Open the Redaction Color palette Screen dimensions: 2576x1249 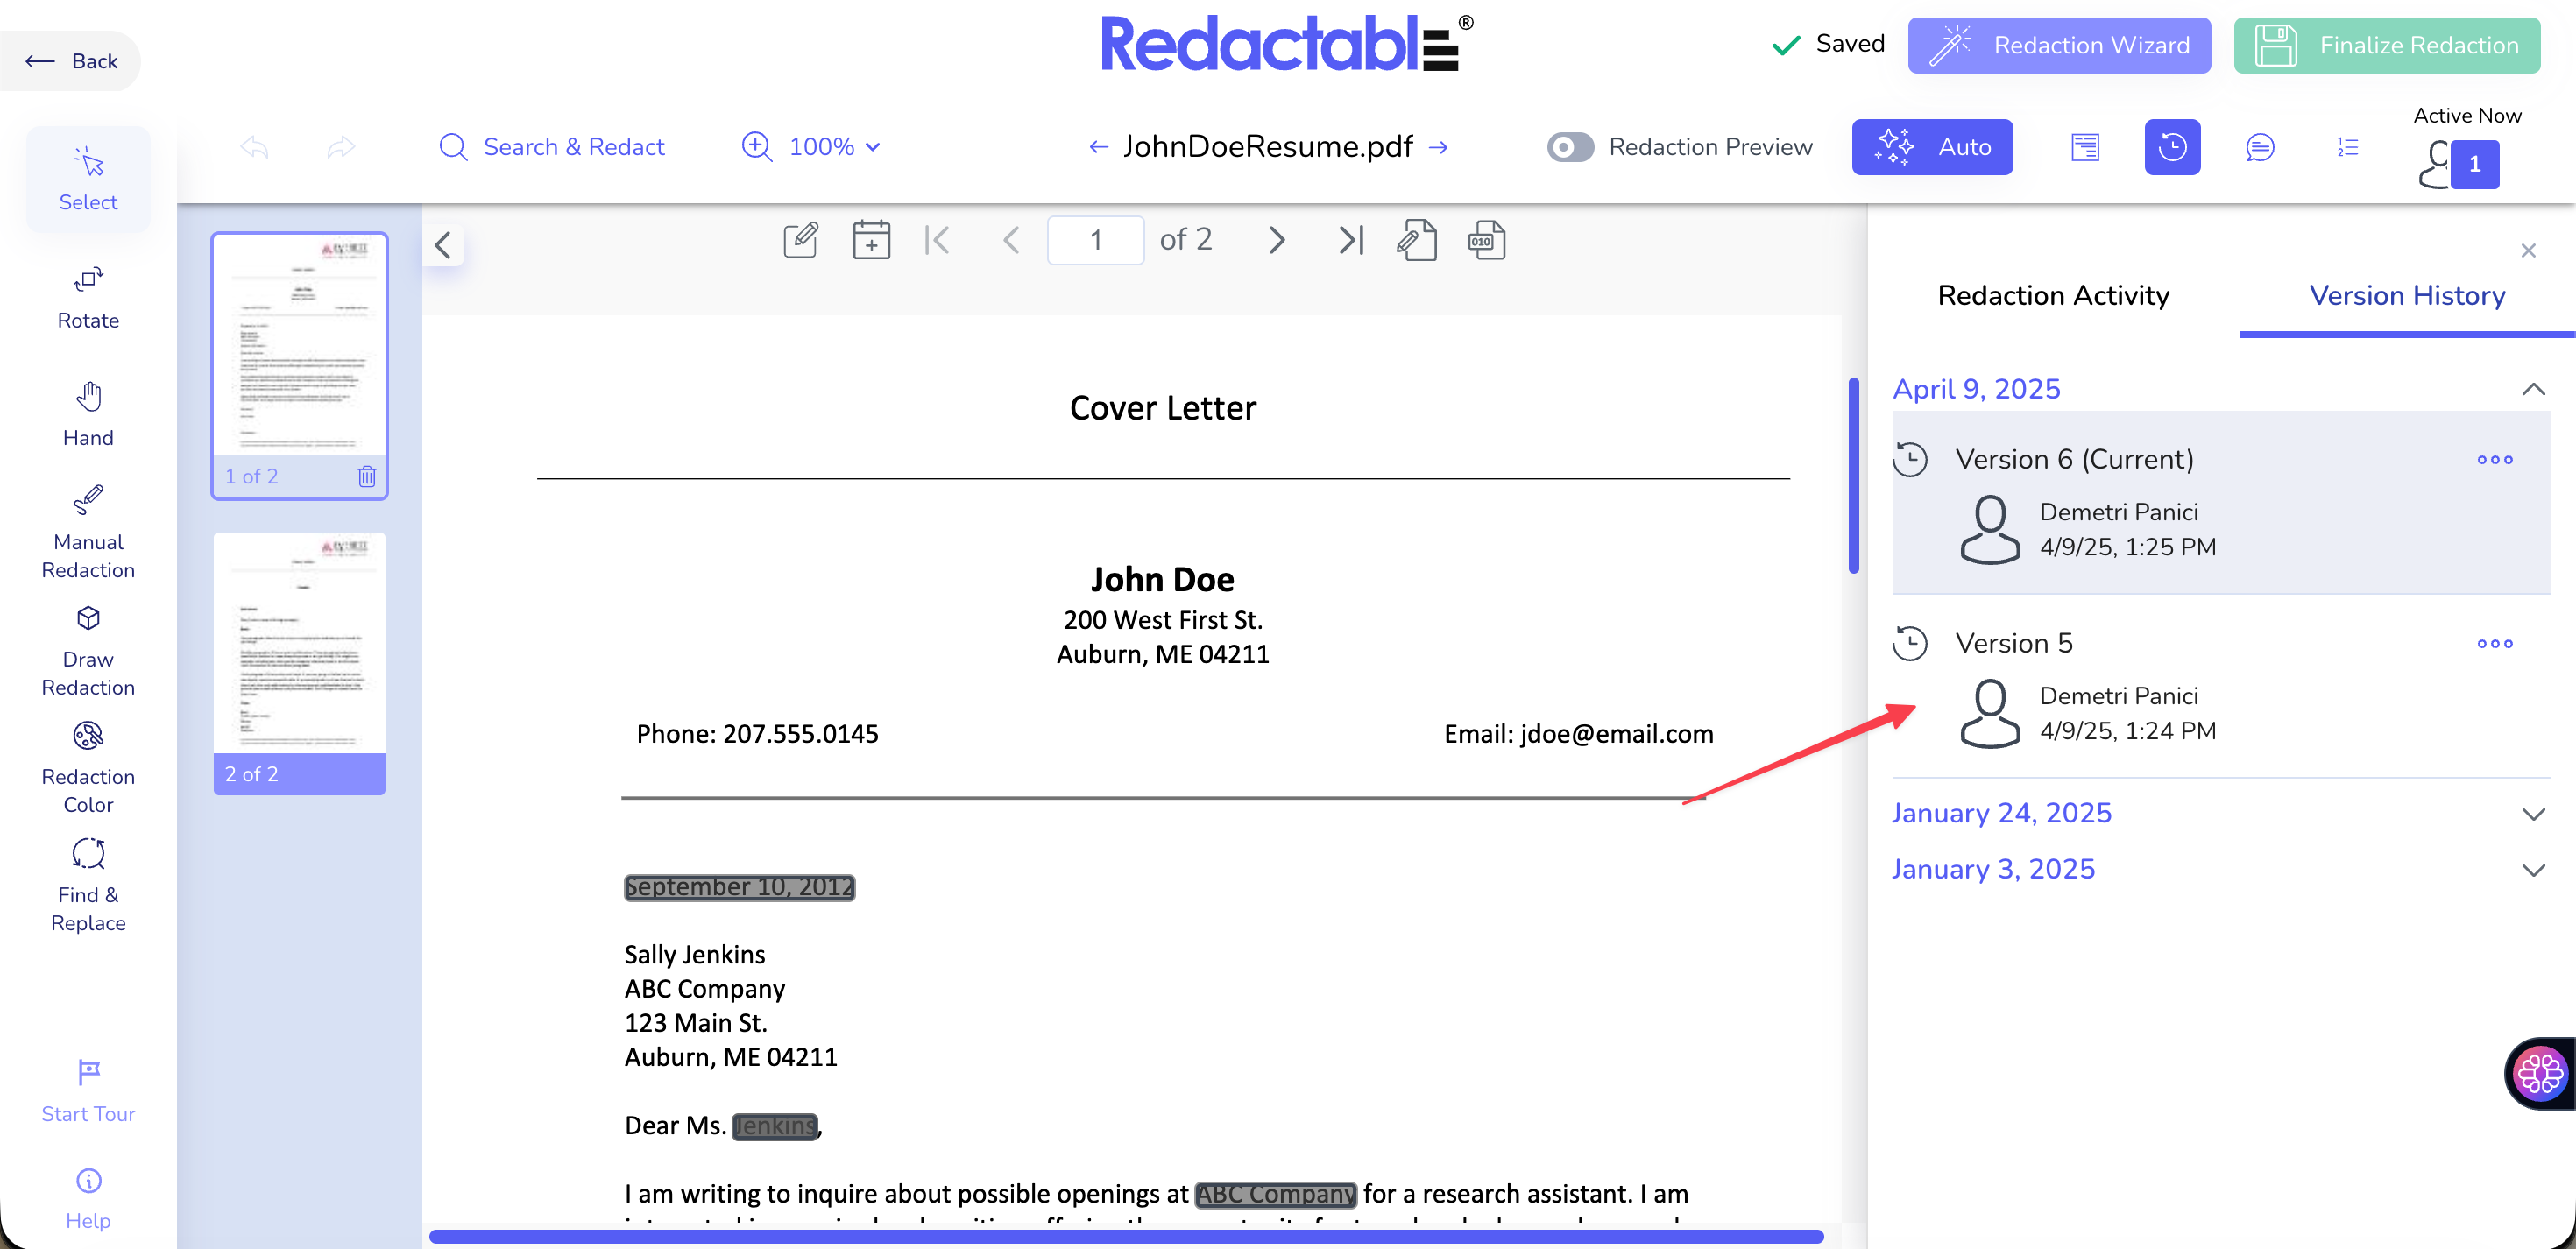click(88, 768)
